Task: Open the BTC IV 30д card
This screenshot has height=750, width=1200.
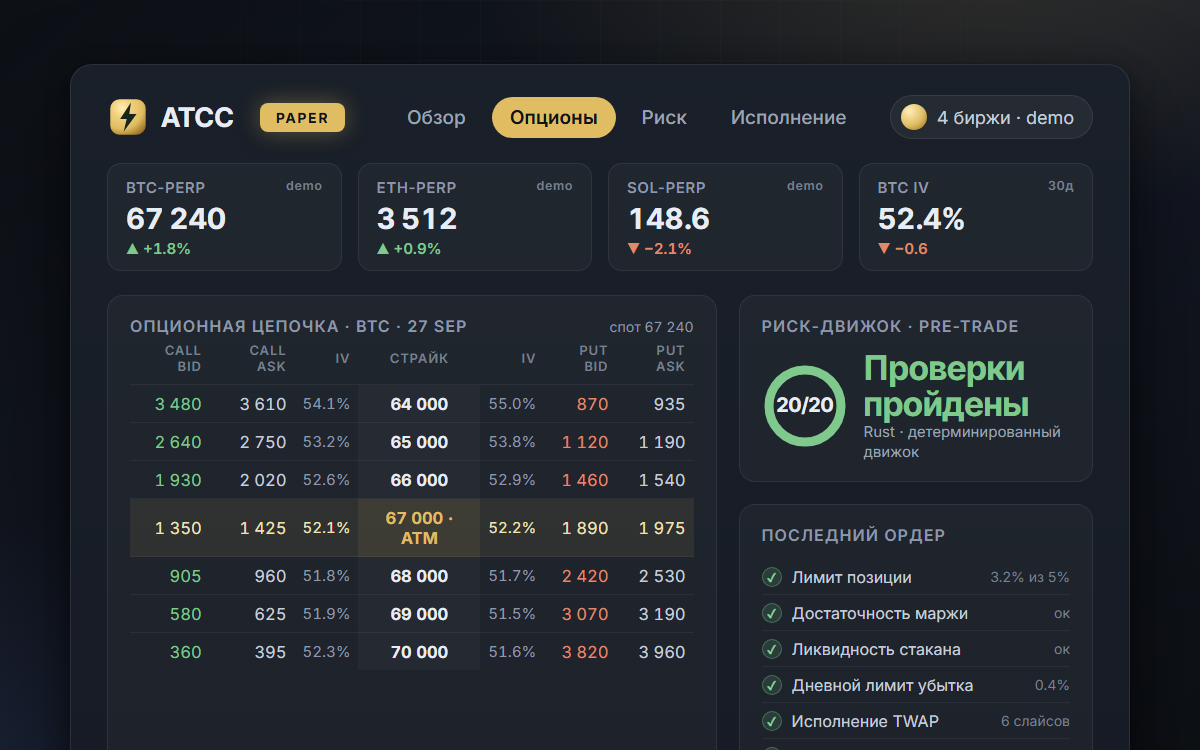Action: point(976,217)
